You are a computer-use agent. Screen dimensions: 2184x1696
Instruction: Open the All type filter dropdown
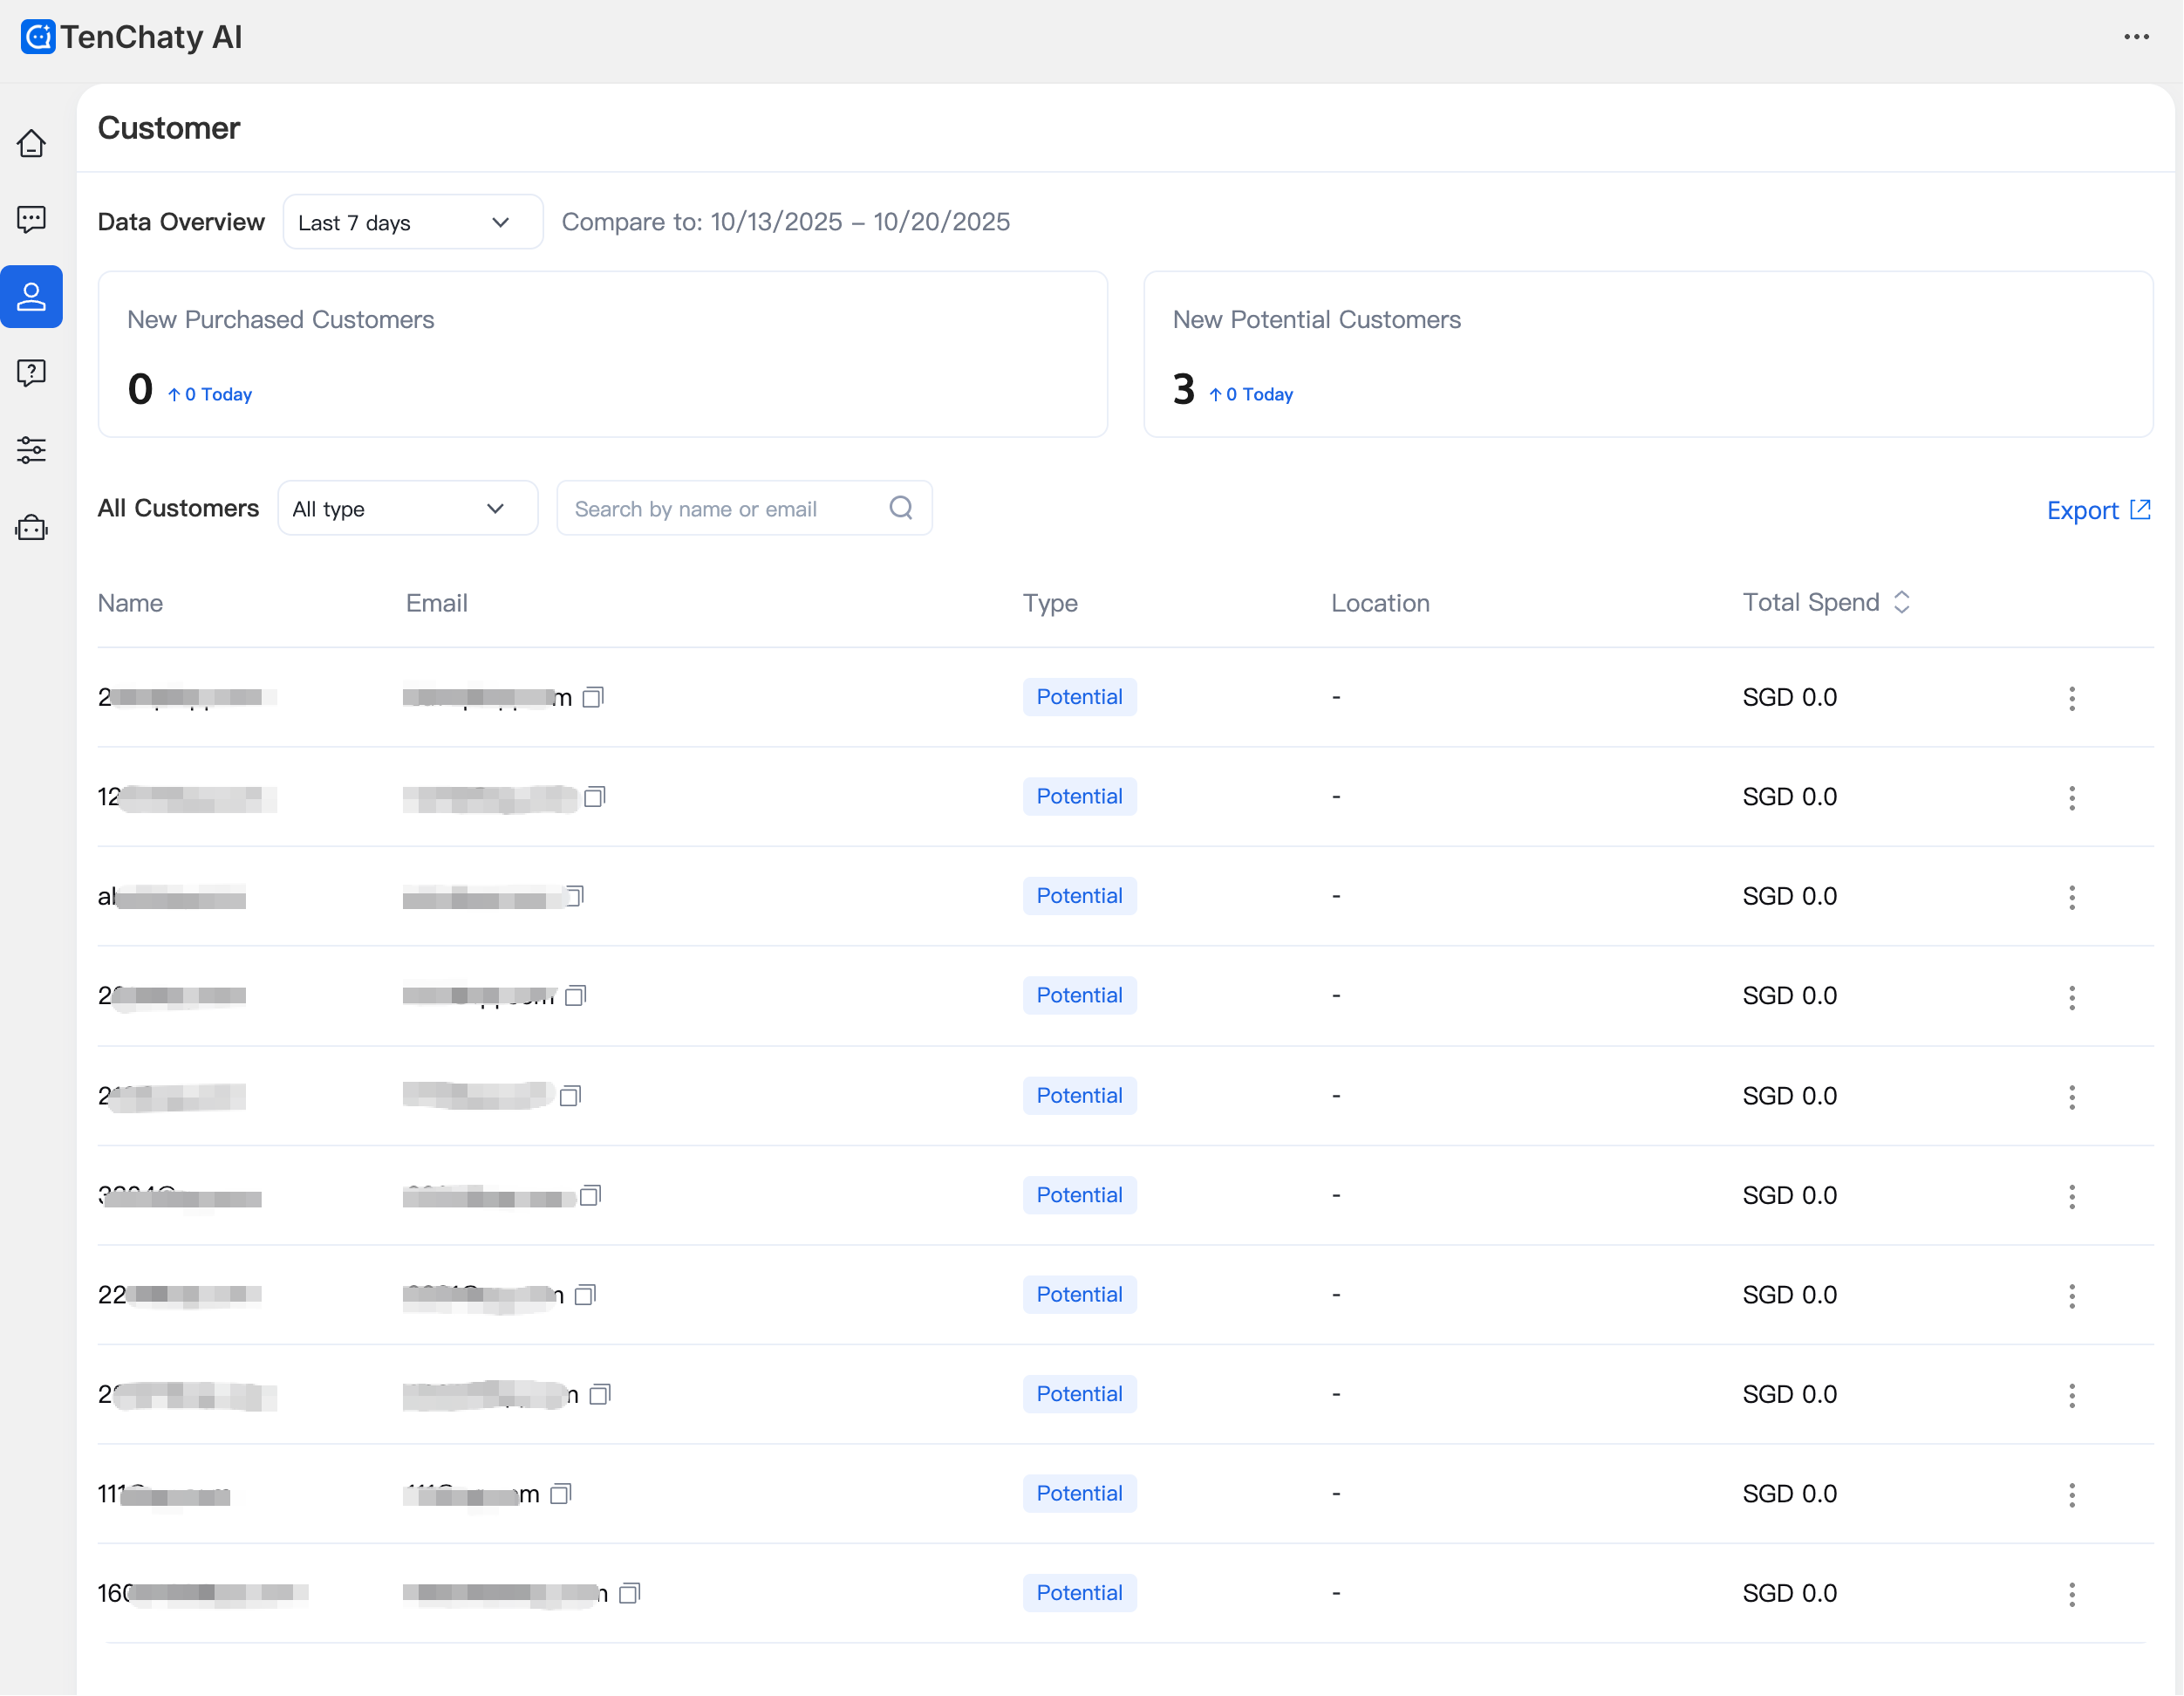coord(407,508)
